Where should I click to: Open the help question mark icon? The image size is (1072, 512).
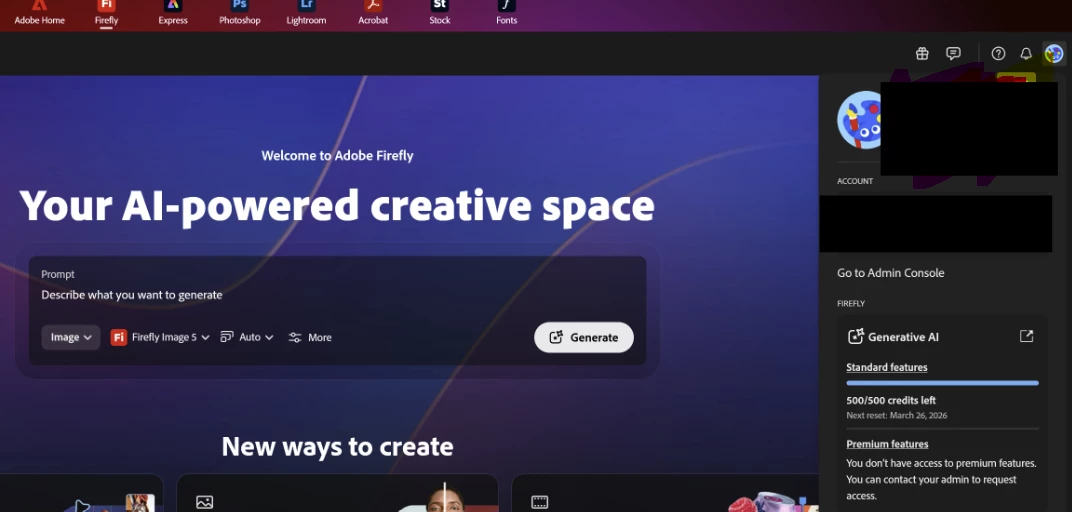998,53
